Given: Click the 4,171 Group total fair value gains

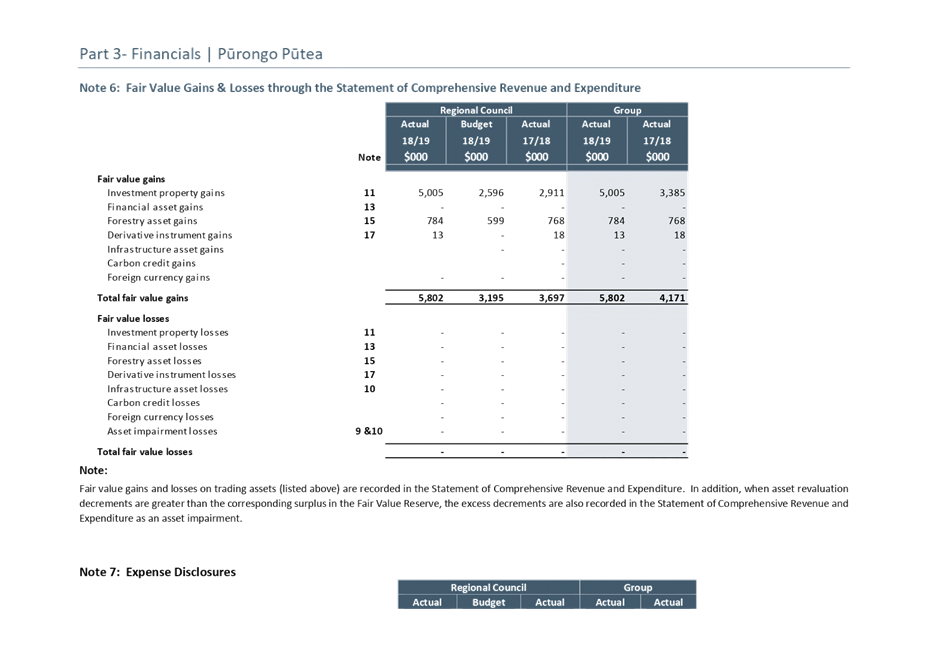Looking at the screenshot, I should (672, 298).
